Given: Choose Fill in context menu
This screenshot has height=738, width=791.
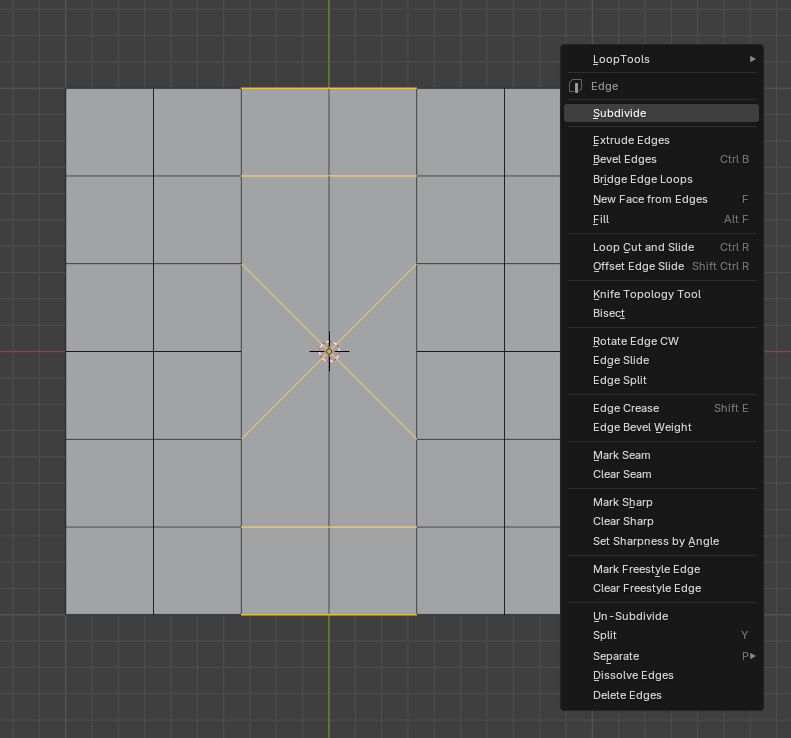Looking at the screenshot, I should point(661,219).
